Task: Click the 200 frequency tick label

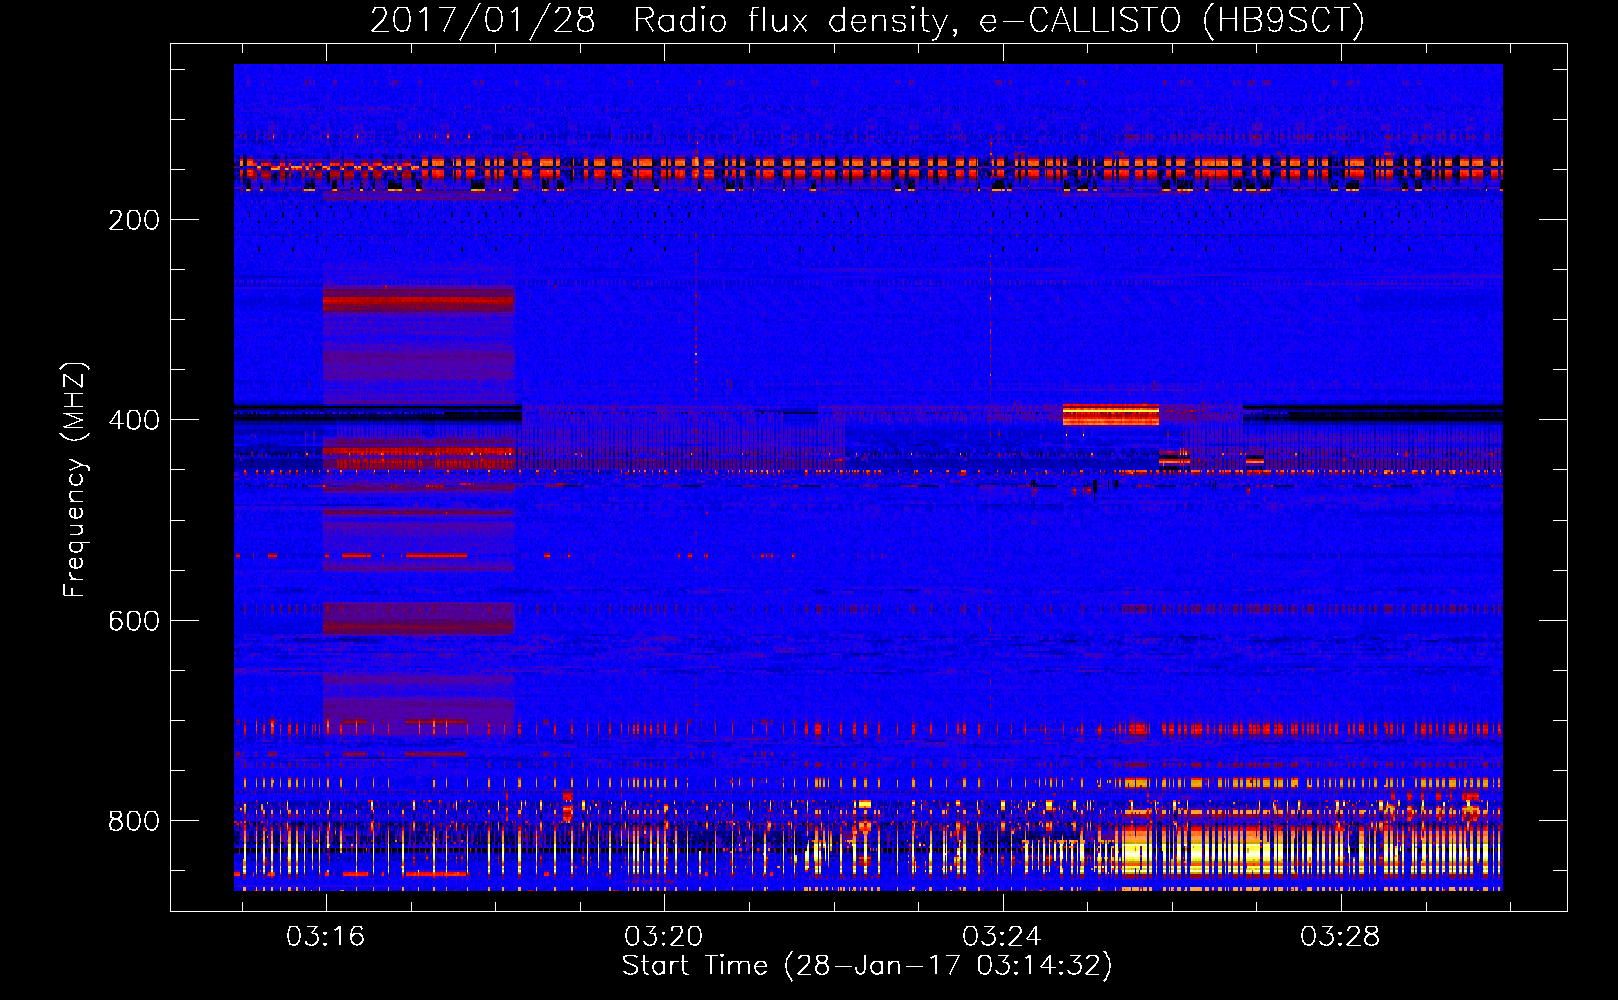Action: pos(134,220)
